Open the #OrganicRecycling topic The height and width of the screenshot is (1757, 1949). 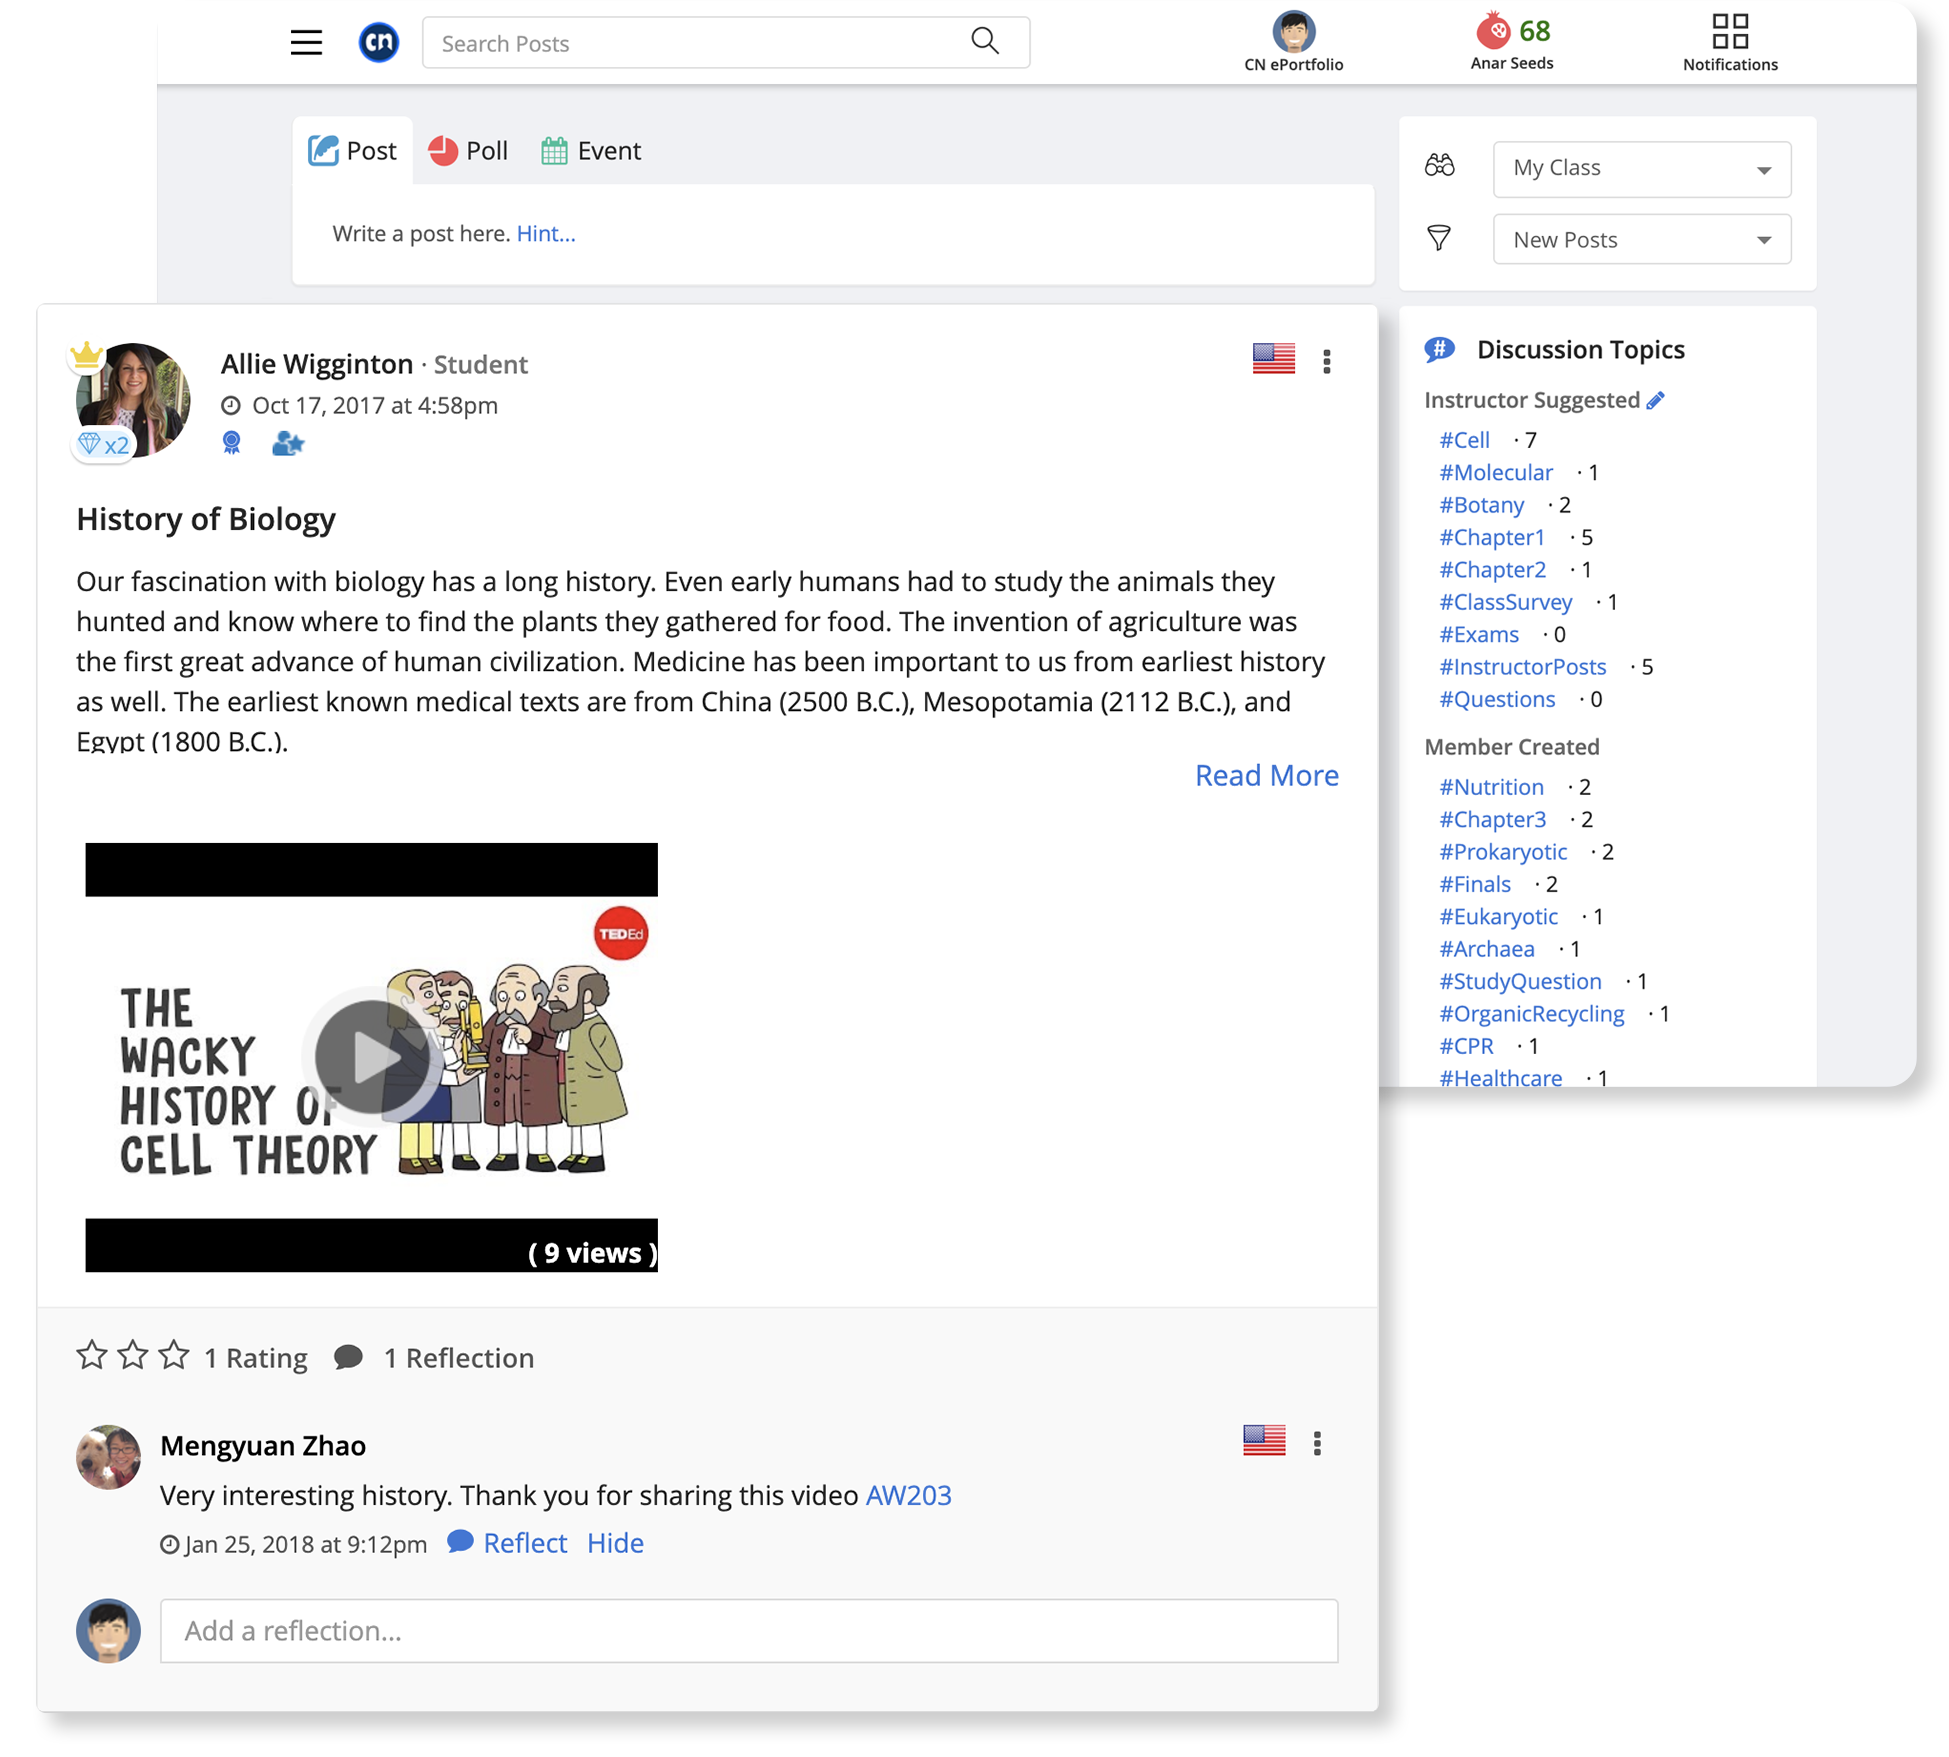coord(1531,1013)
